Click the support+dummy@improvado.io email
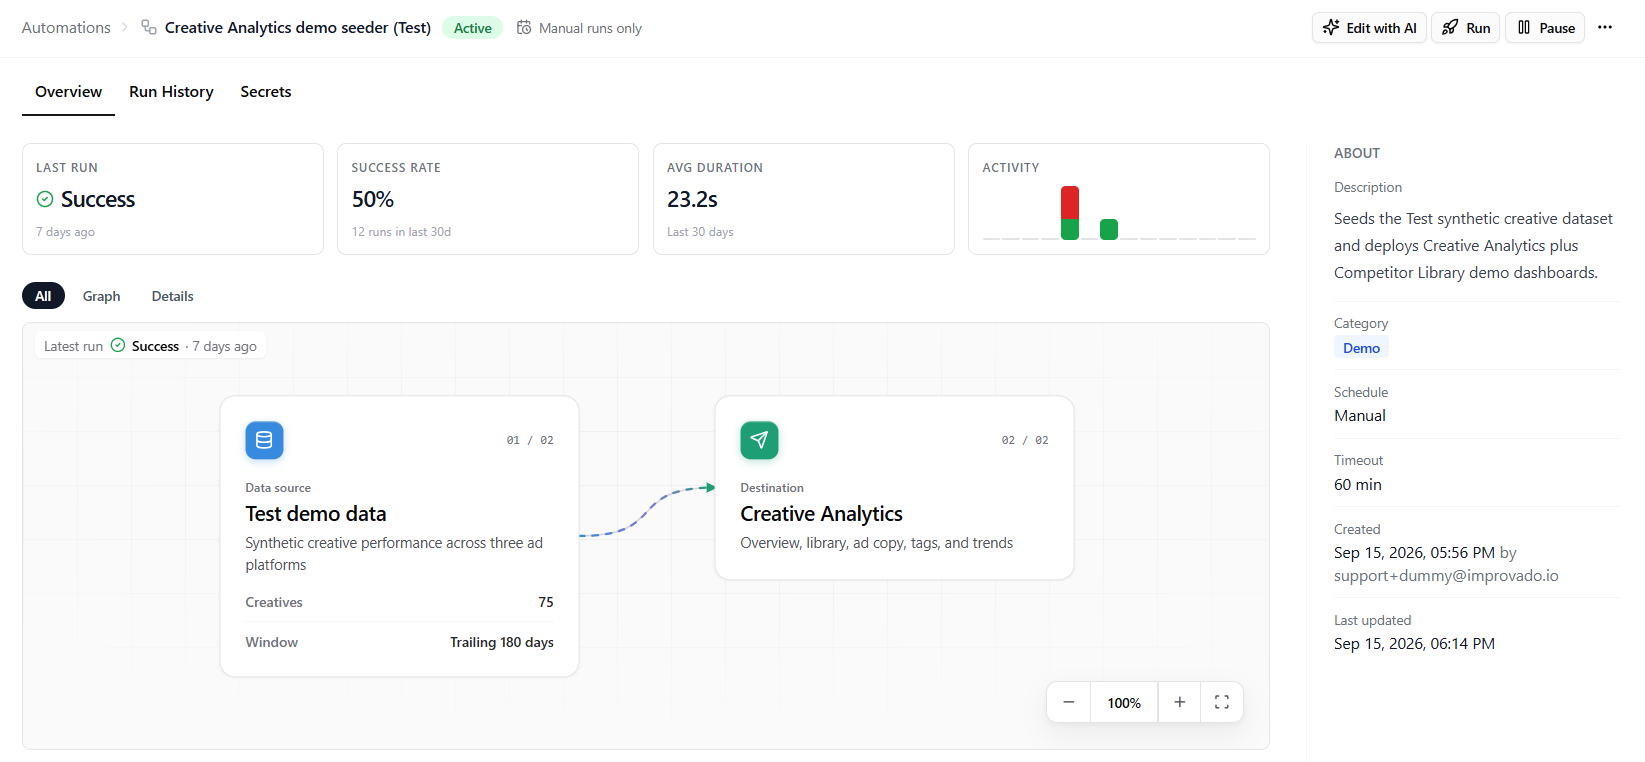The height and width of the screenshot is (762, 1645). click(x=1446, y=576)
